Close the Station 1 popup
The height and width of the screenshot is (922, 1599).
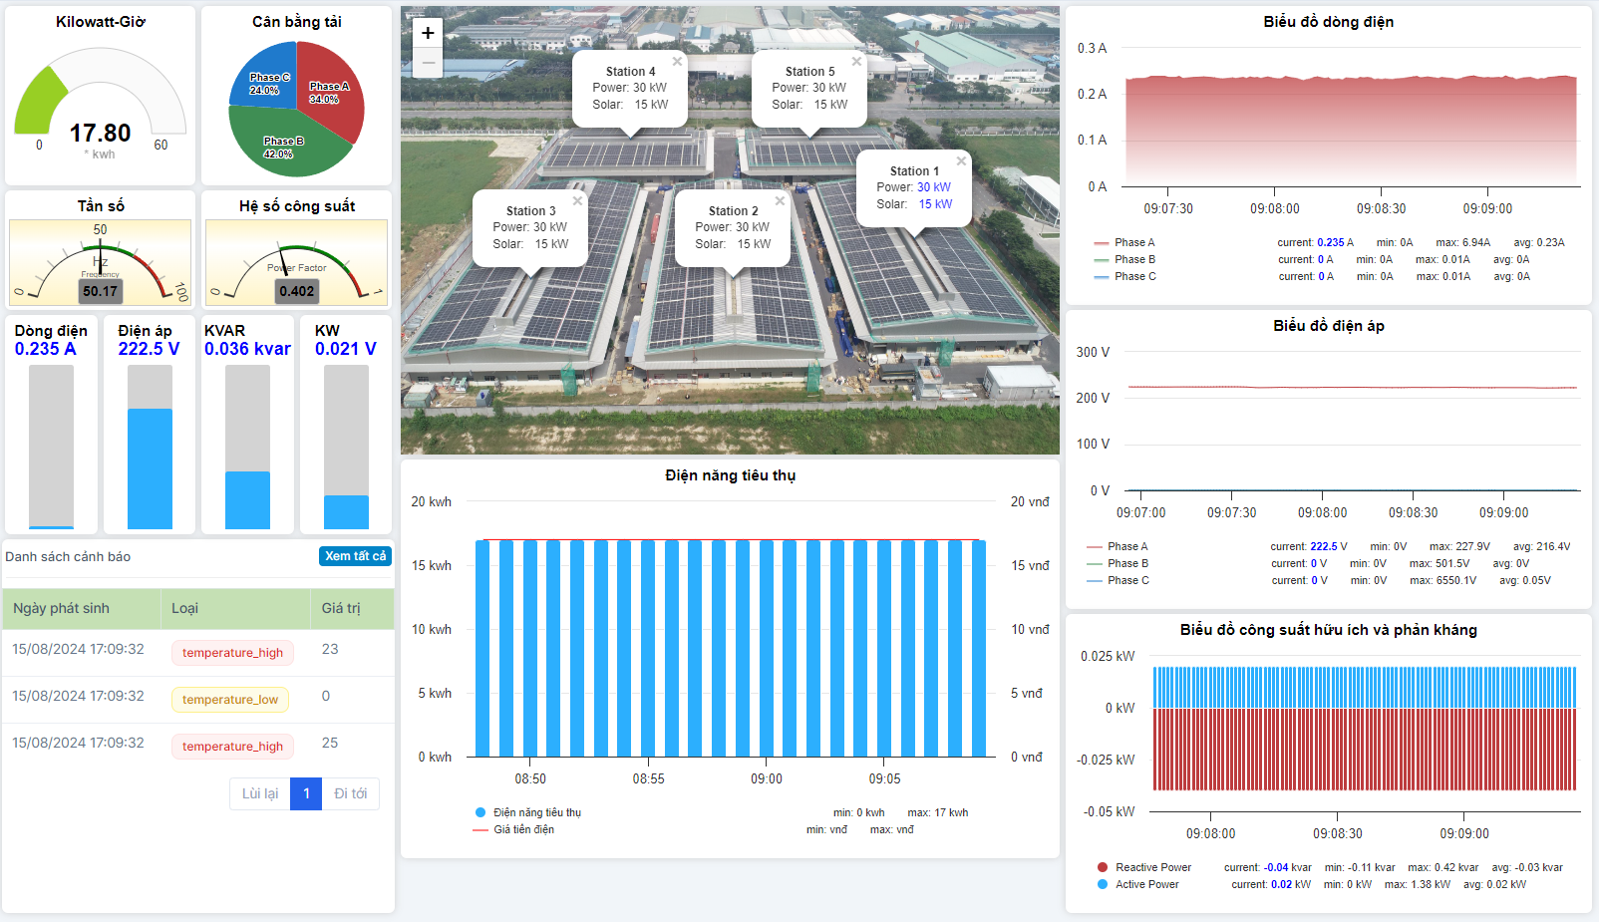click(961, 161)
